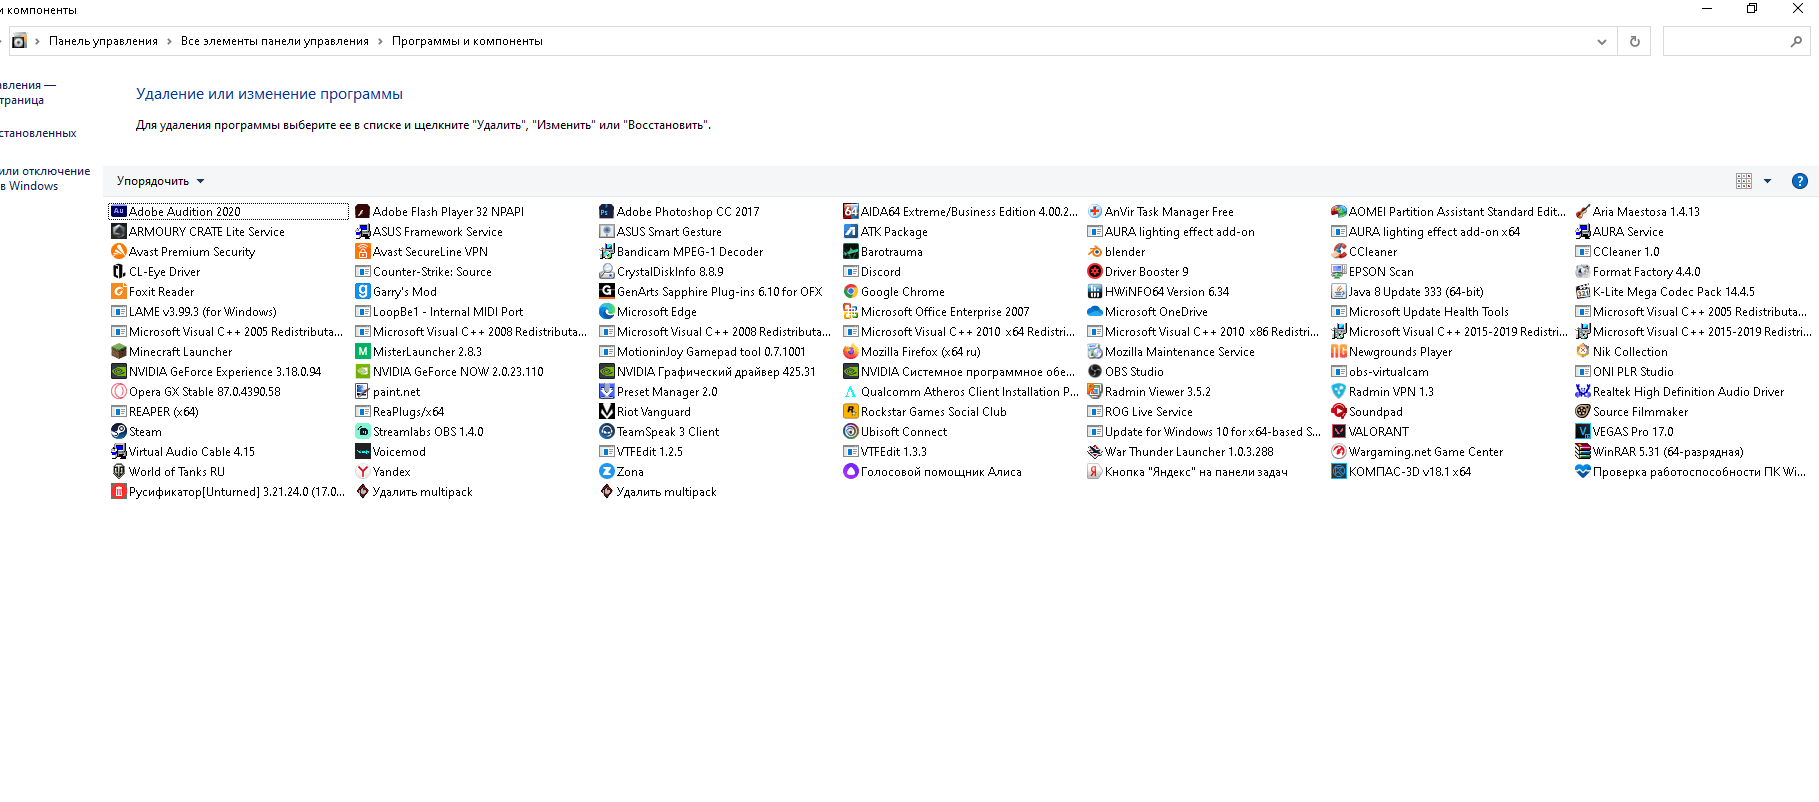Click the Foxit Reader icon
Screen dimensions: 1819x802
click(119, 291)
